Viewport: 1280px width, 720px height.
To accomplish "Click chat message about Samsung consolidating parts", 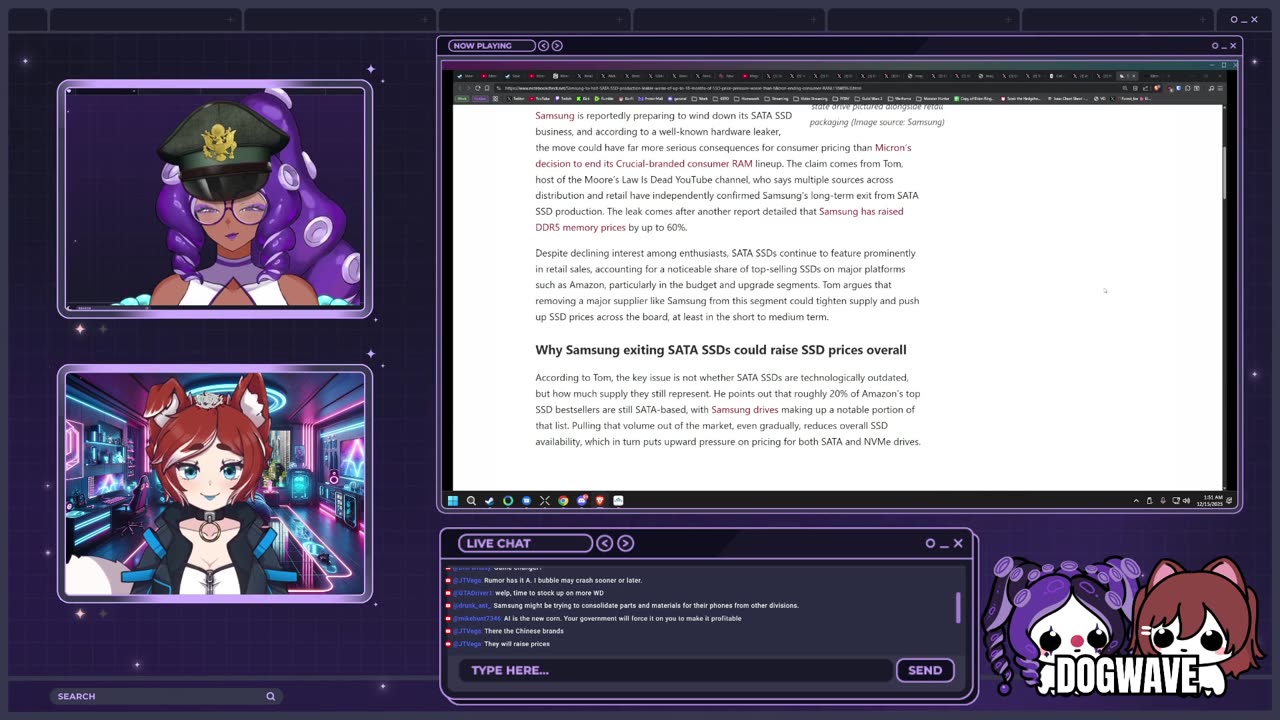I will [646, 605].
